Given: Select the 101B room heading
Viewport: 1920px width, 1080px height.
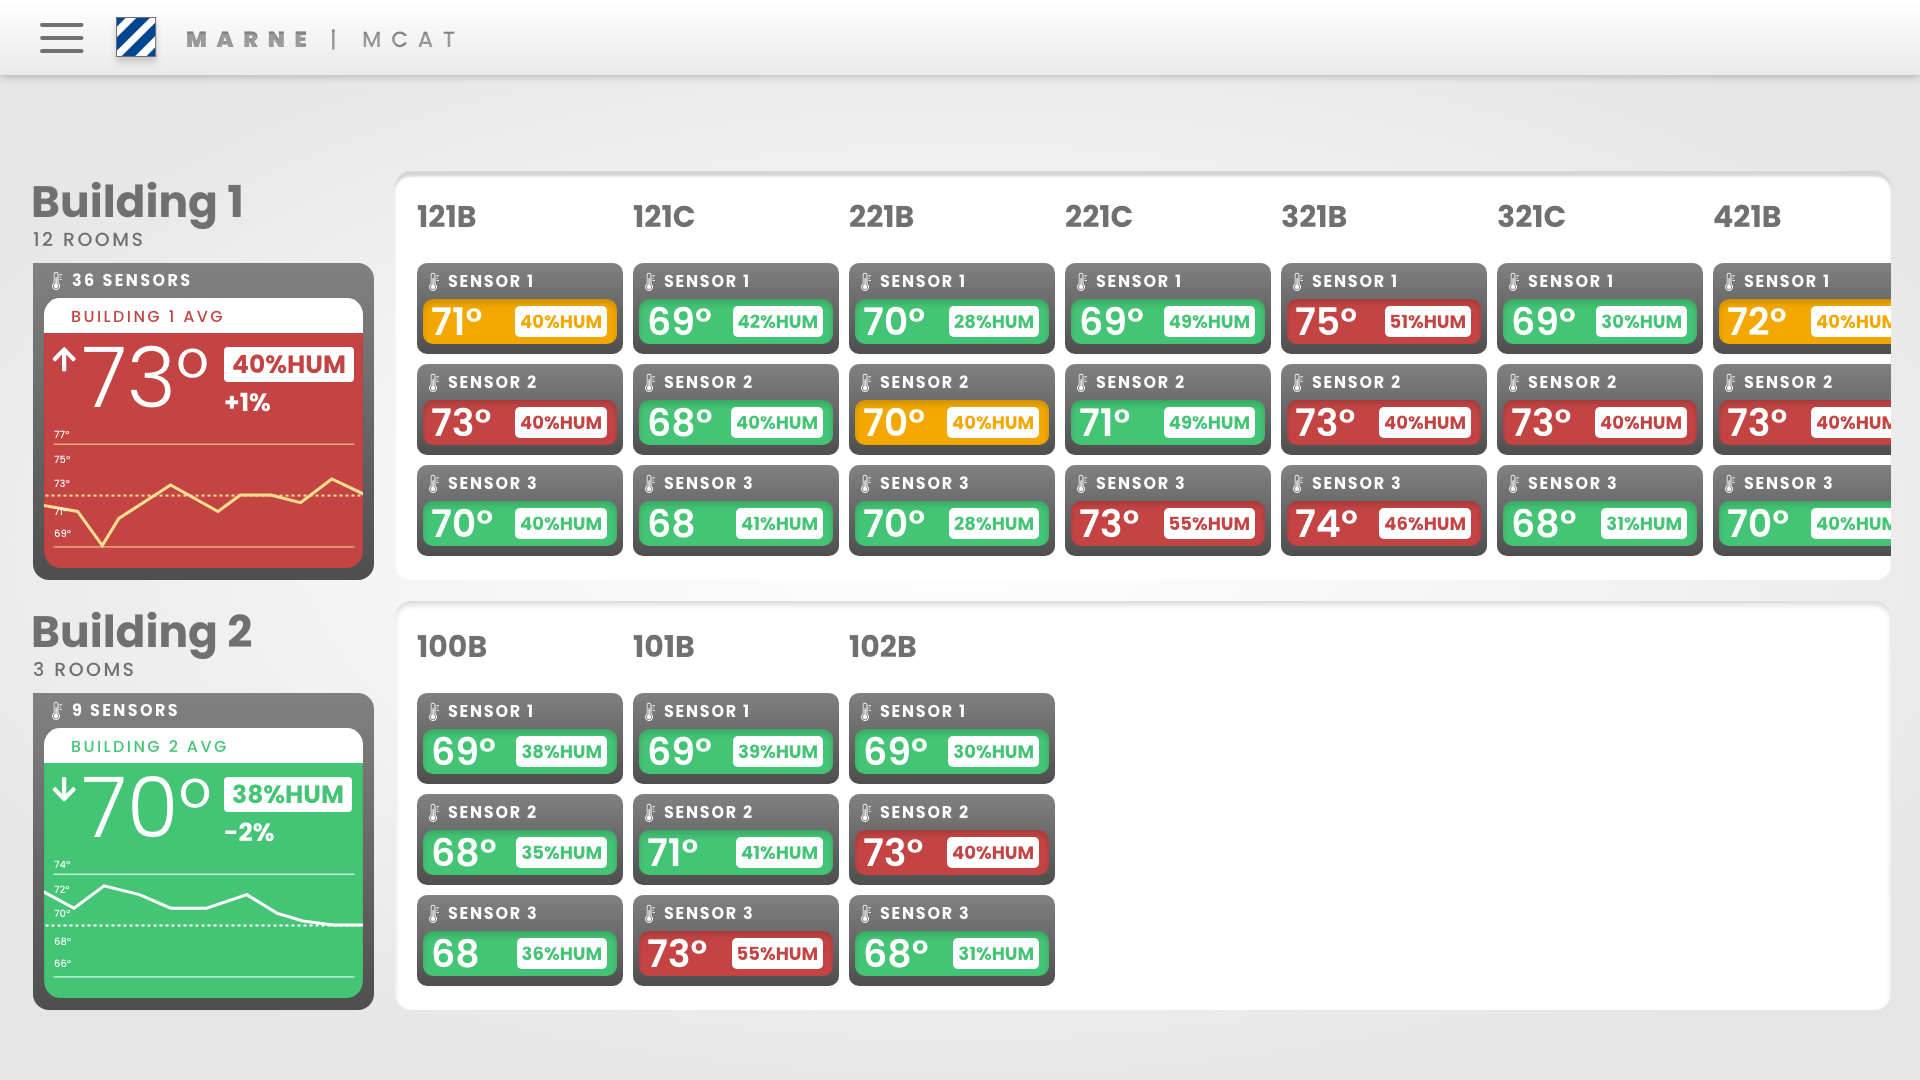Looking at the screenshot, I should pos(663,647).
